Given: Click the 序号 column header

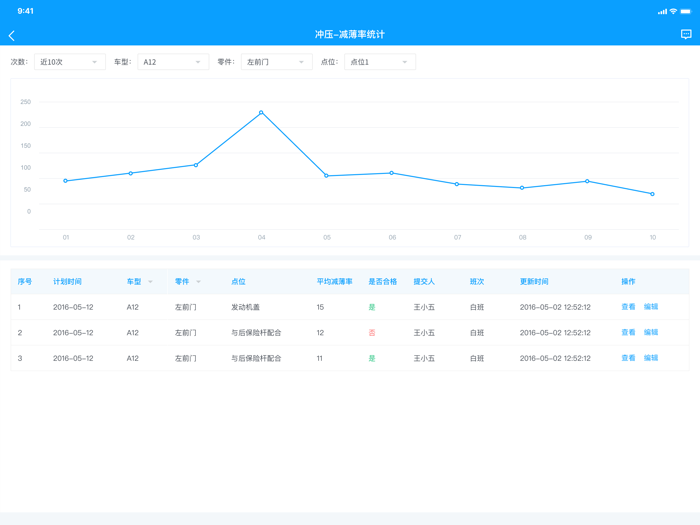Looking at the screenshot, I should tap(25, 282).
